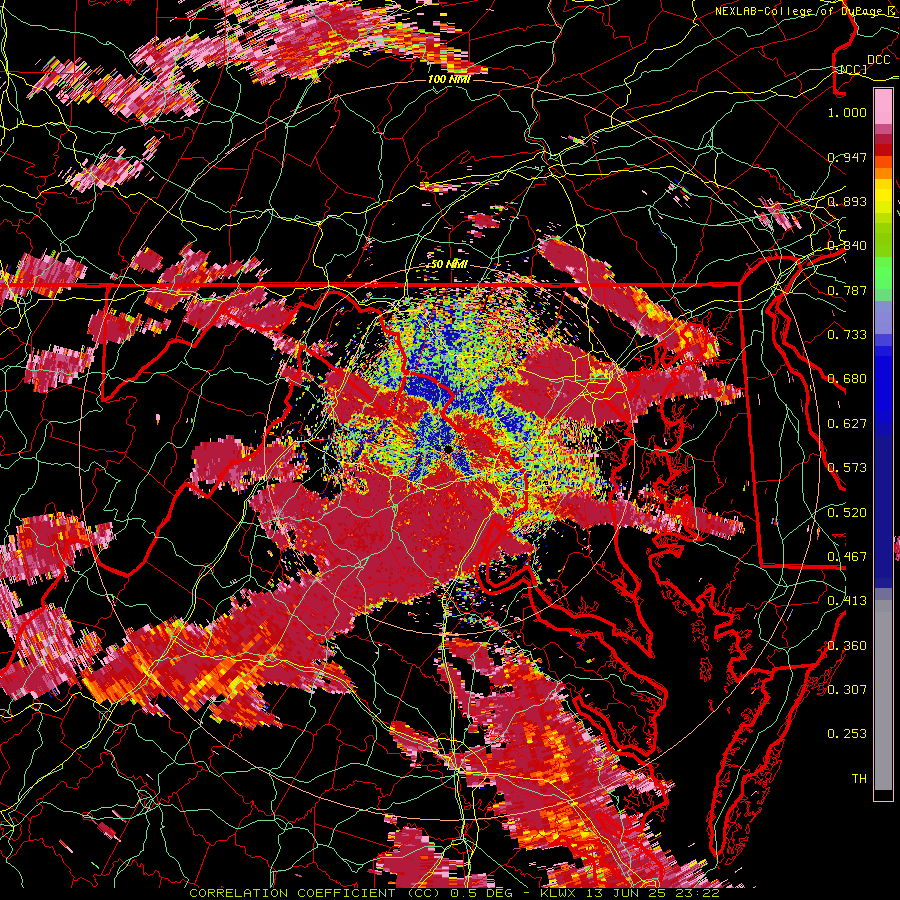Click the 0.627 scale value

point(847,424)
